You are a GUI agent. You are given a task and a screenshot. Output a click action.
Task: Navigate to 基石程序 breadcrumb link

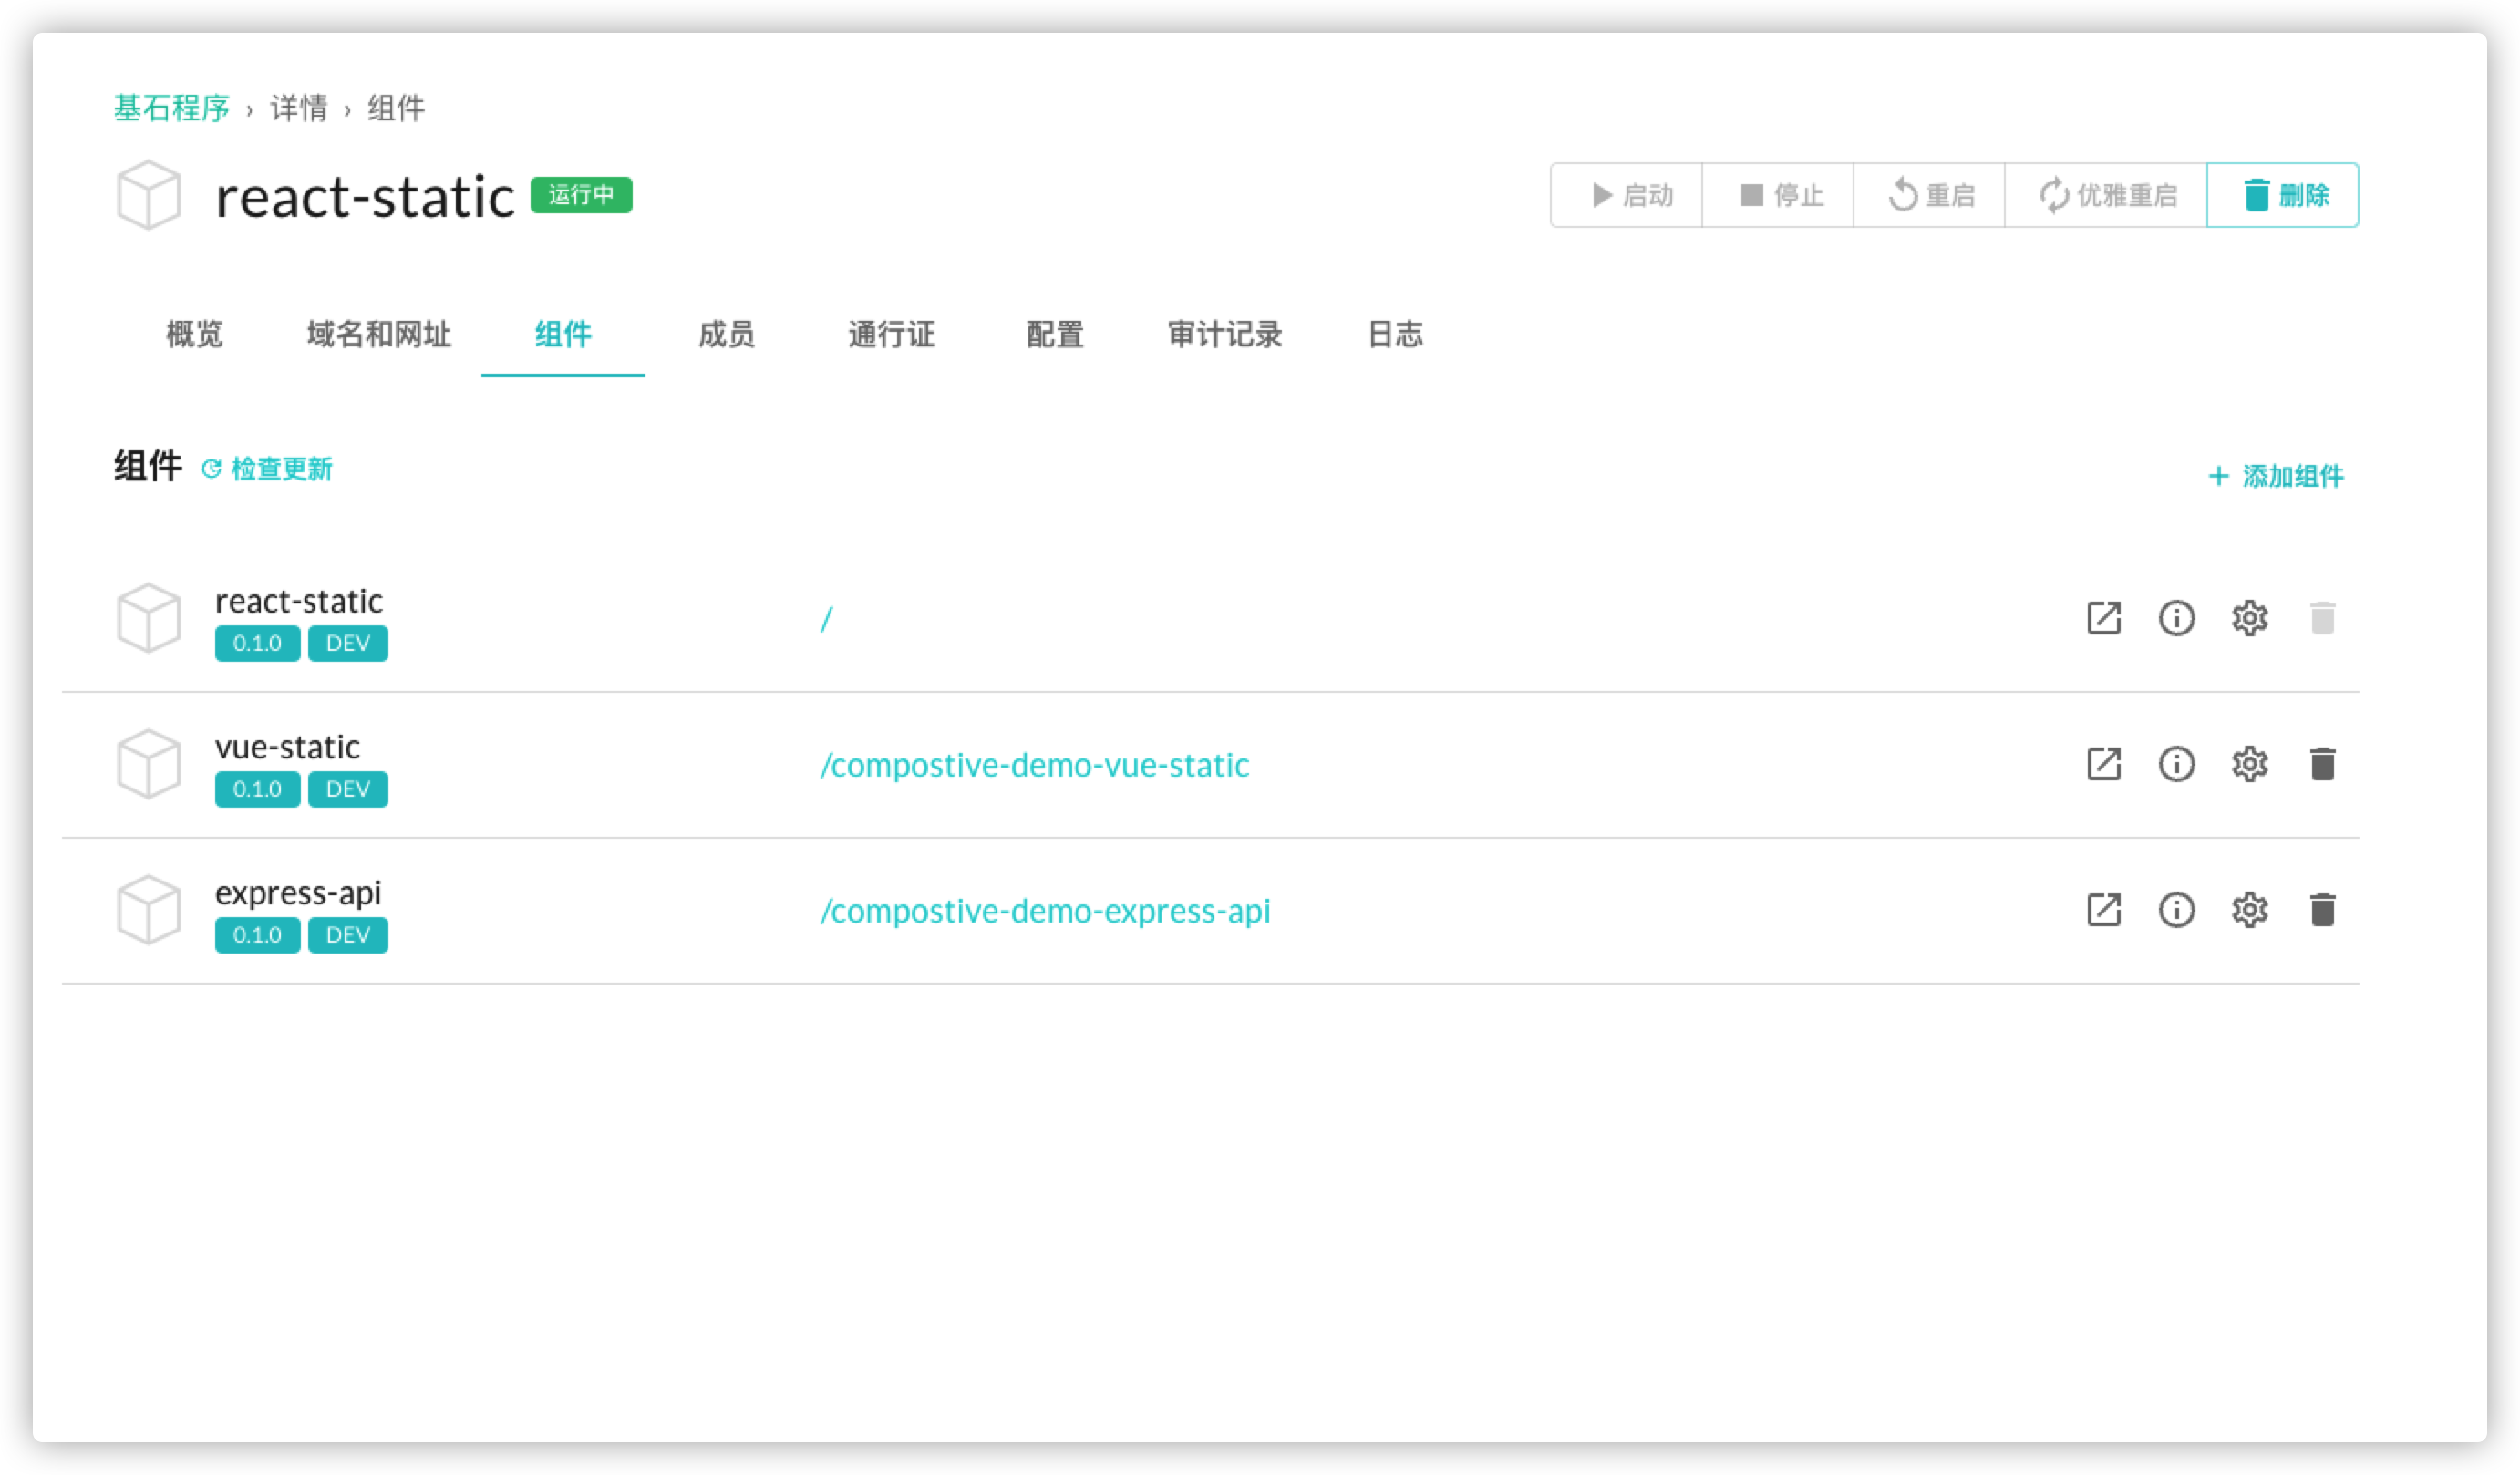click(172, 108)
